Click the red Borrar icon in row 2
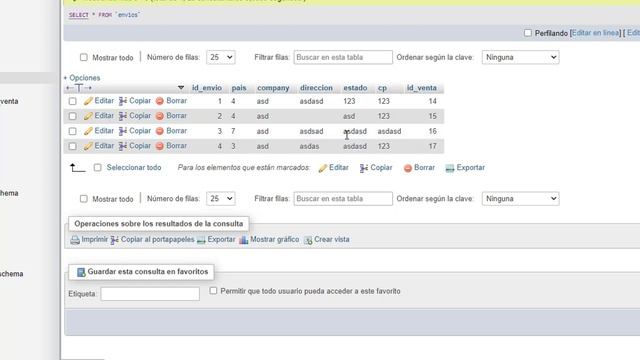Screen dimensions: 640x360 160,116
